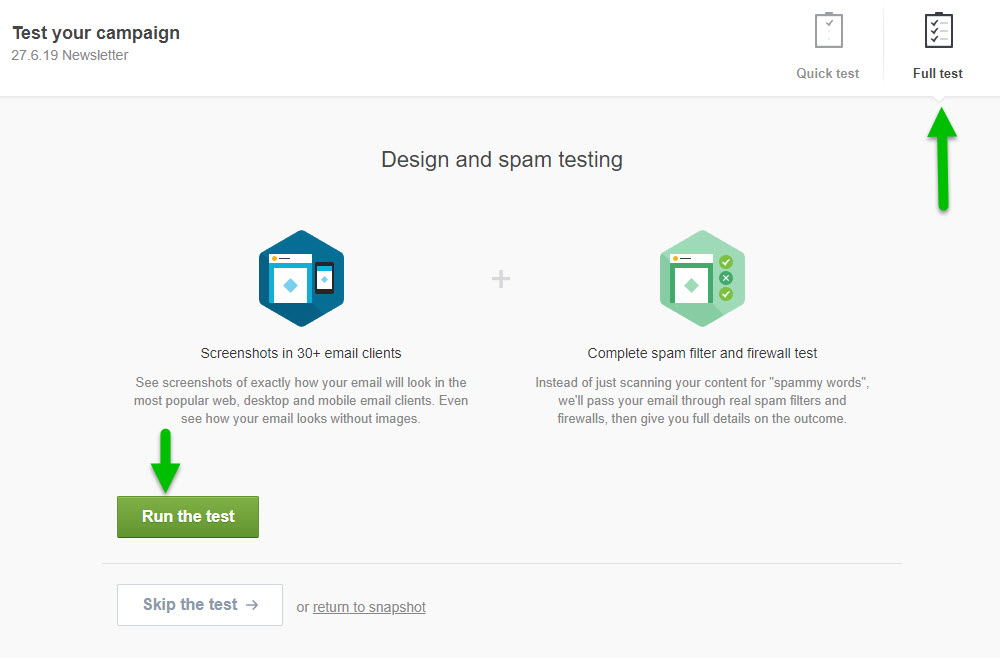Viewport: 1000px width, 658px height.
Task: Click the blue email-clients hexagon illustration
Action: [301, 278]
